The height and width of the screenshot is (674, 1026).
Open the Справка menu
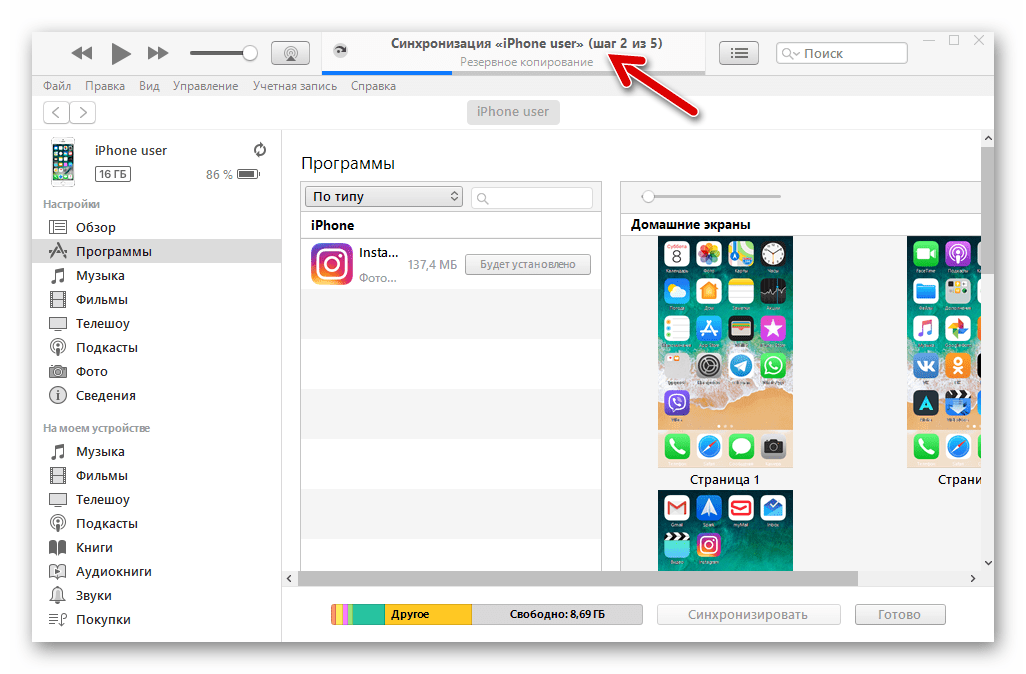tap(373, 86)
